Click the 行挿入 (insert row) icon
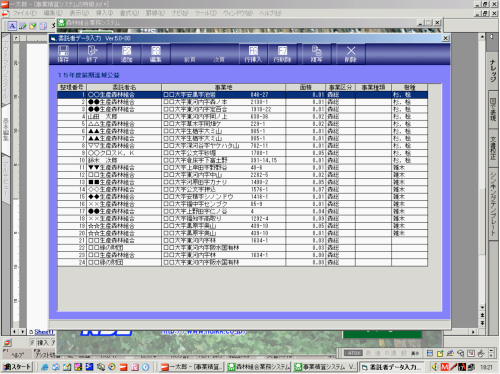 [254, 54]
